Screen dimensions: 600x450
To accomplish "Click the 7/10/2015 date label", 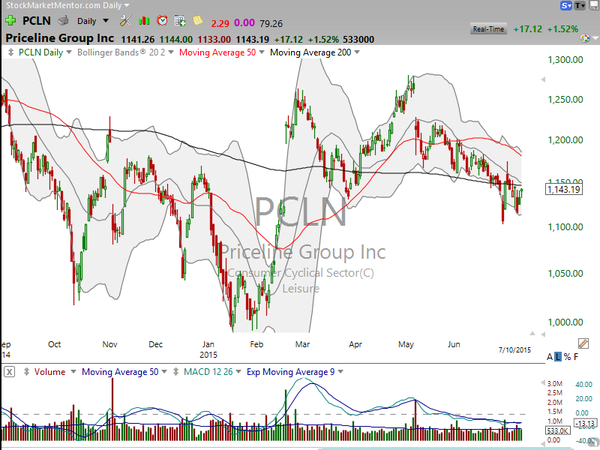I will tap(514, 350).
